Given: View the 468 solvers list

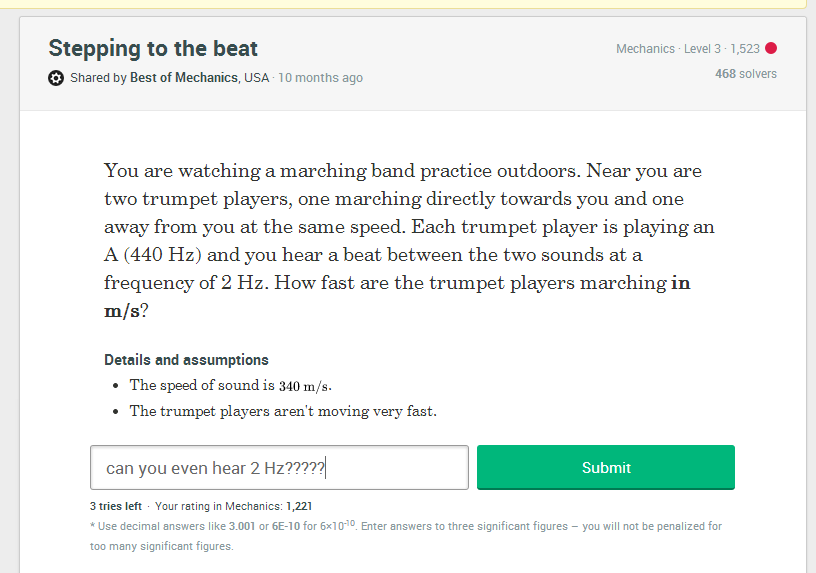Looking at the screenshot, I should (746, 74).
